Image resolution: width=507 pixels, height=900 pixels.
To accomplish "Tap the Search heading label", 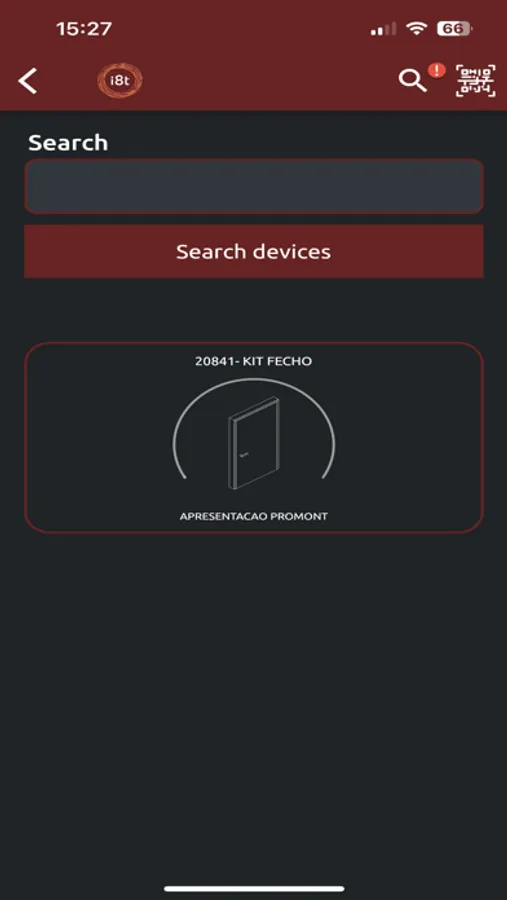I will click(68, 142).
